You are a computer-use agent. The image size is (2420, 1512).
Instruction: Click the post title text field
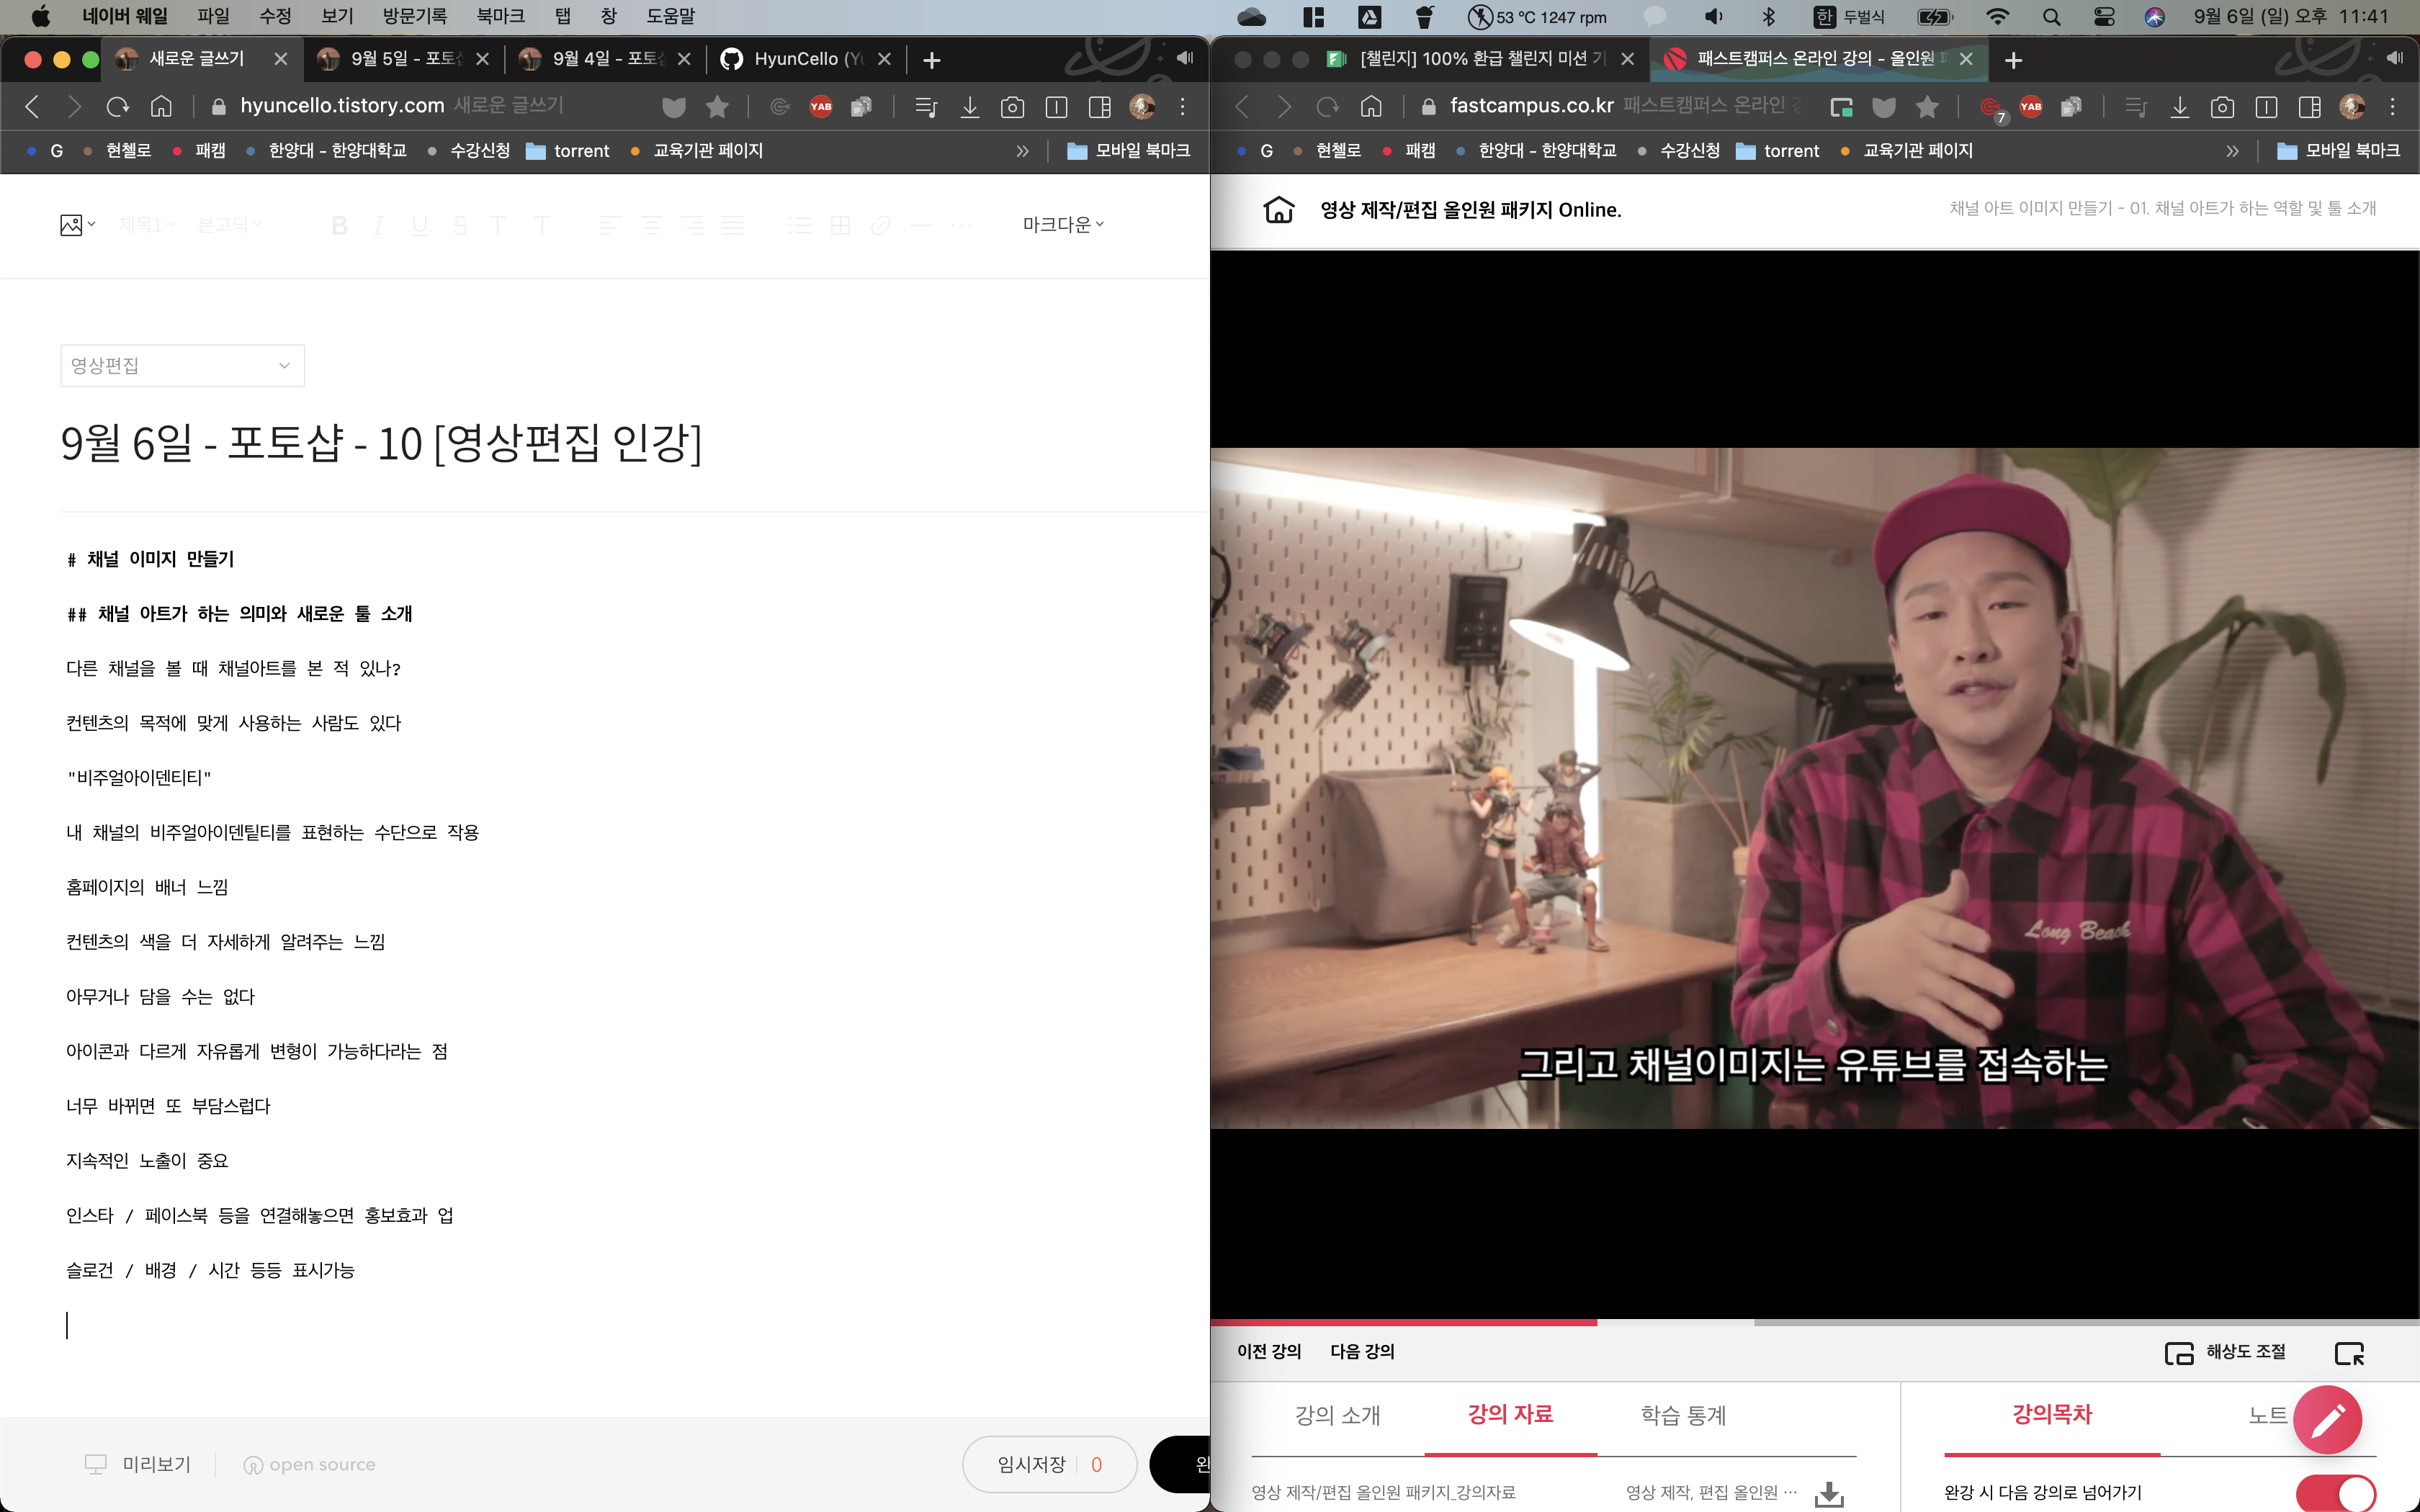point(381,443)
